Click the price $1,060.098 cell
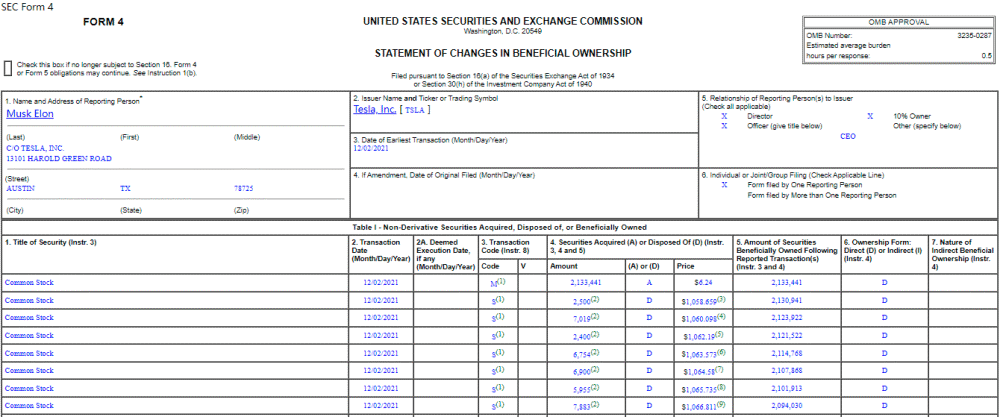This screenshot has width=1000, height=417. click(703, 318)
